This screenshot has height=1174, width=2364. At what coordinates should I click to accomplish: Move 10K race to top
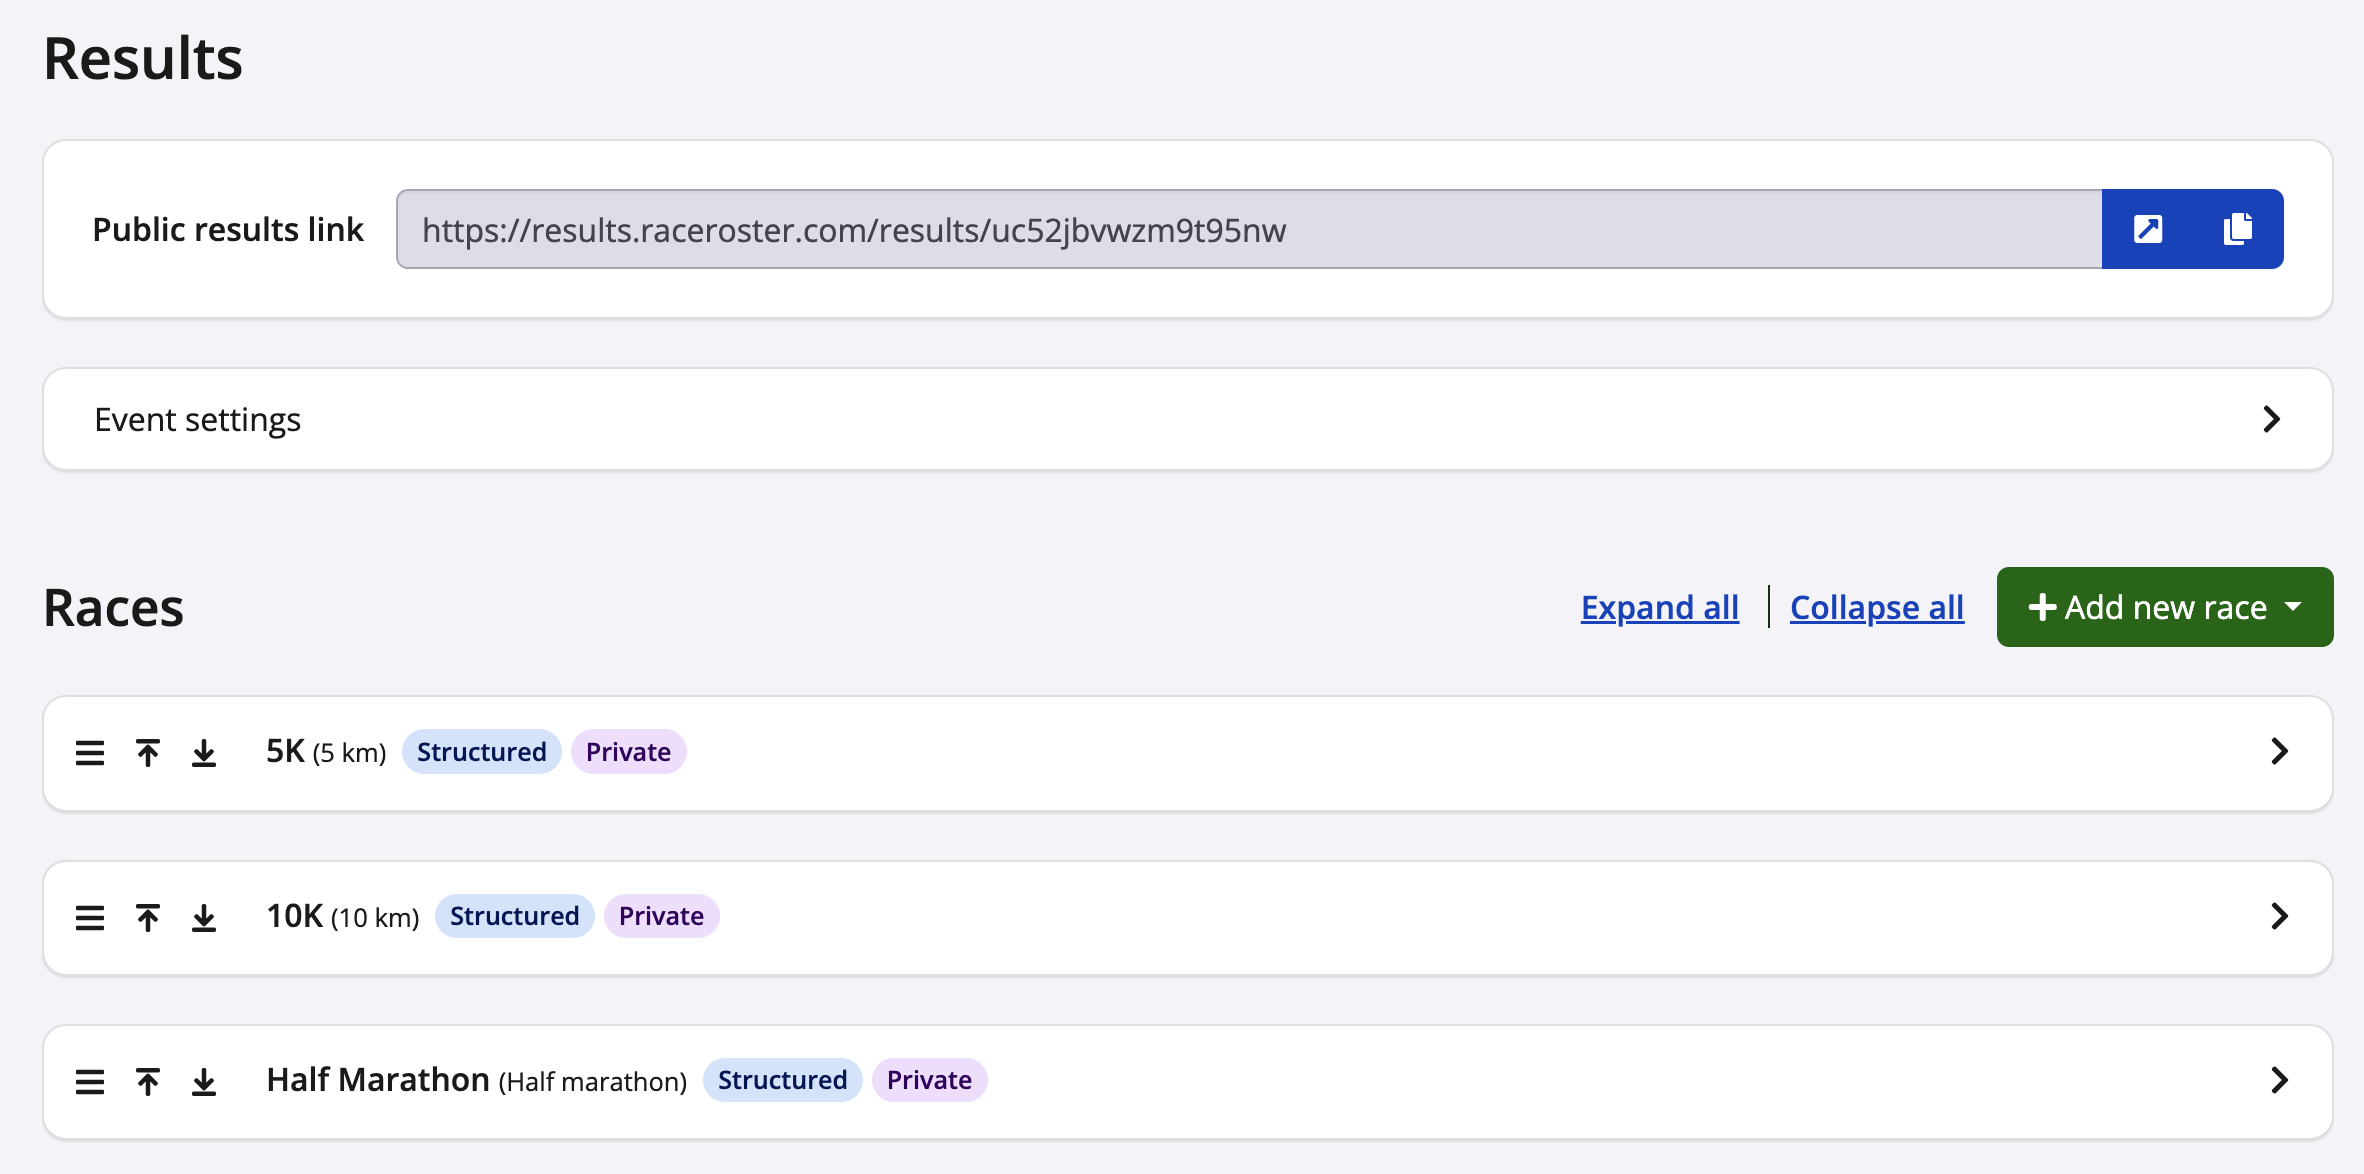point(148,917)
